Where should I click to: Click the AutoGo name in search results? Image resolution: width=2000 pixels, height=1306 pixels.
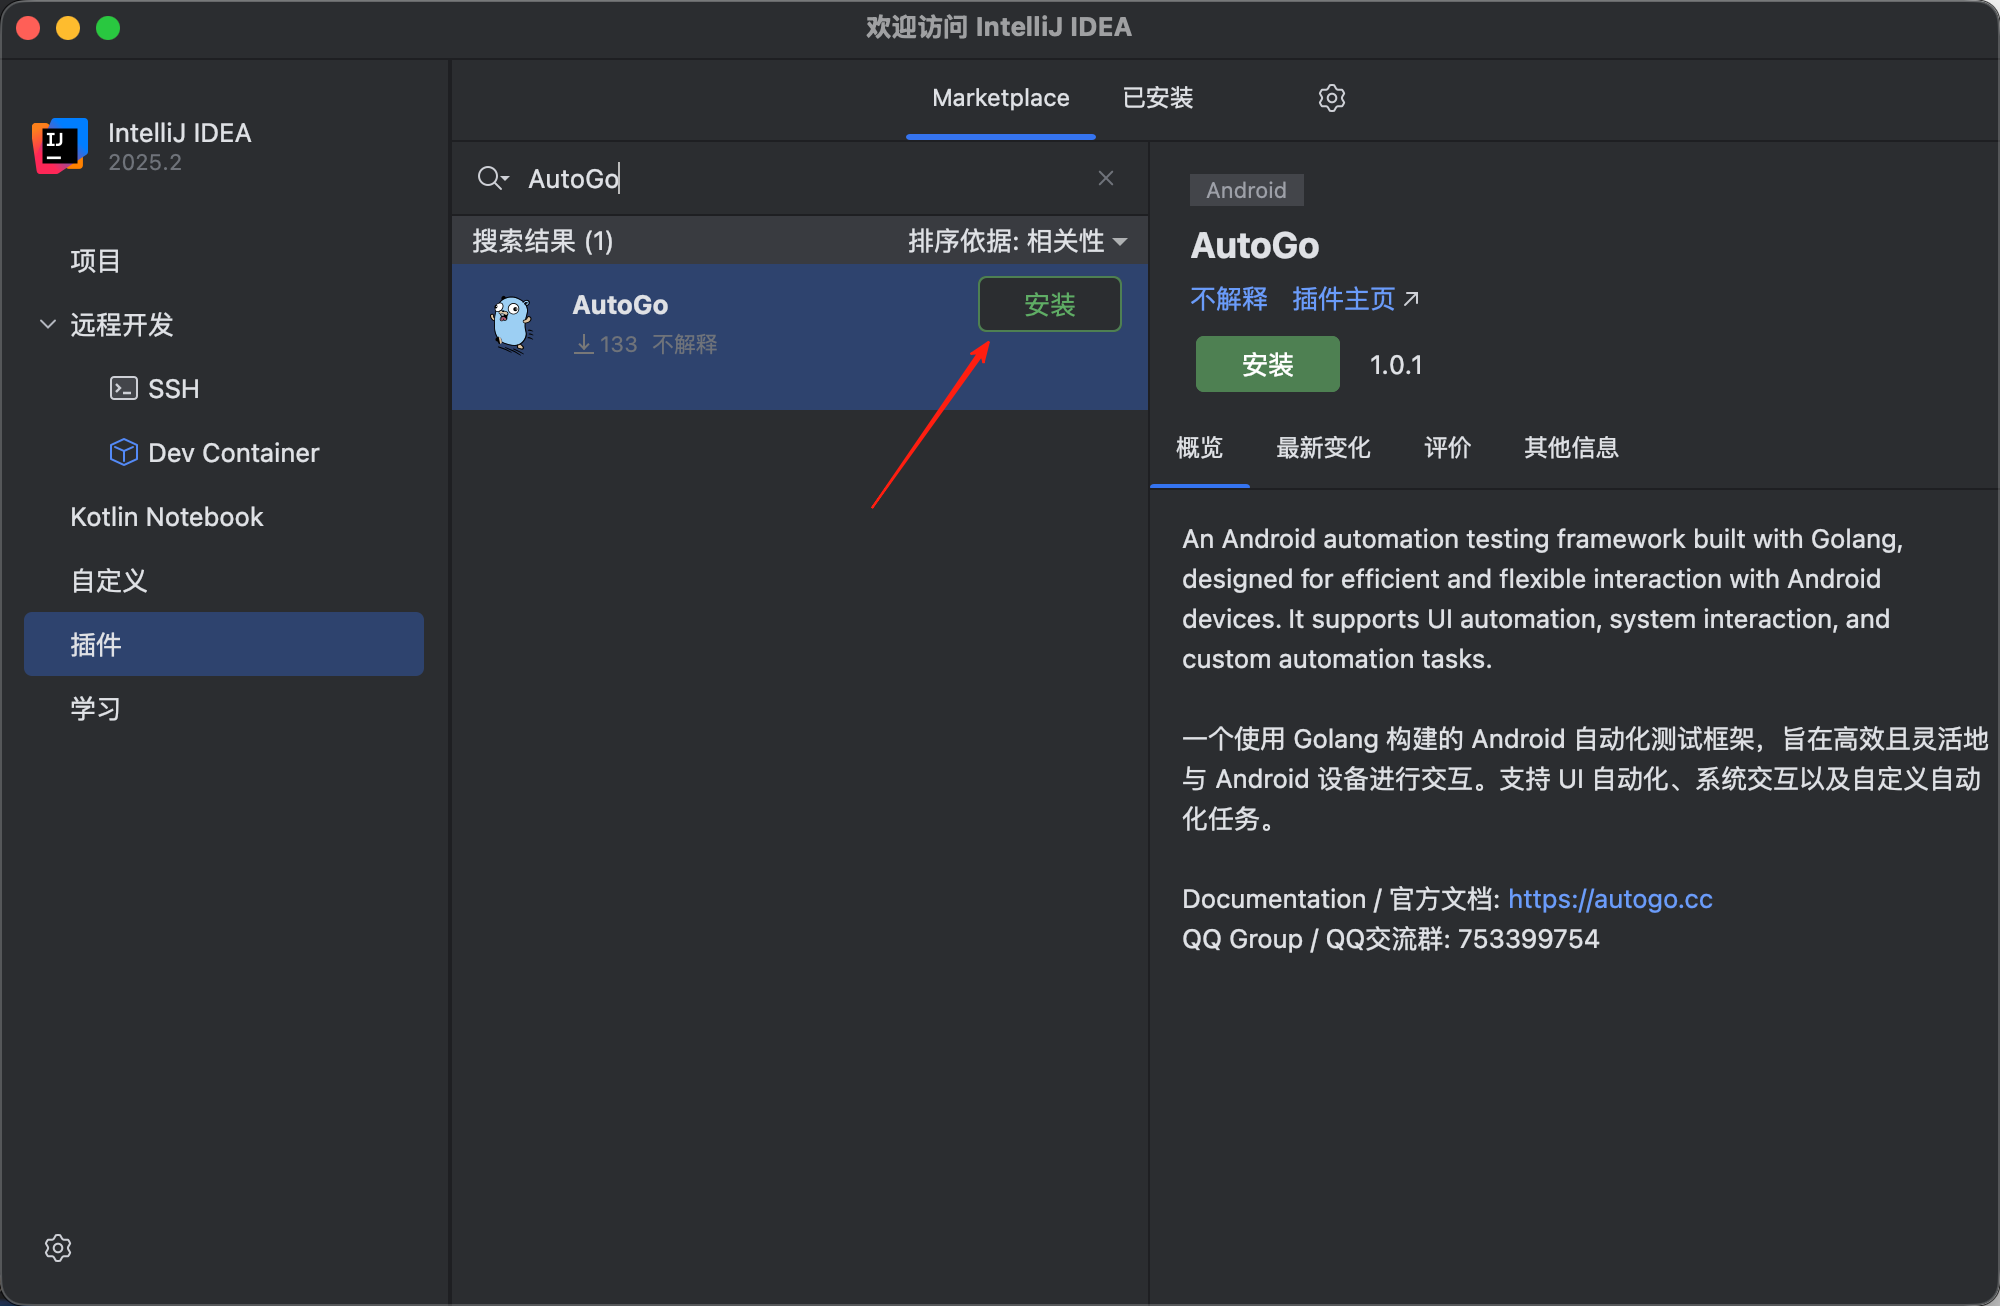620,305
